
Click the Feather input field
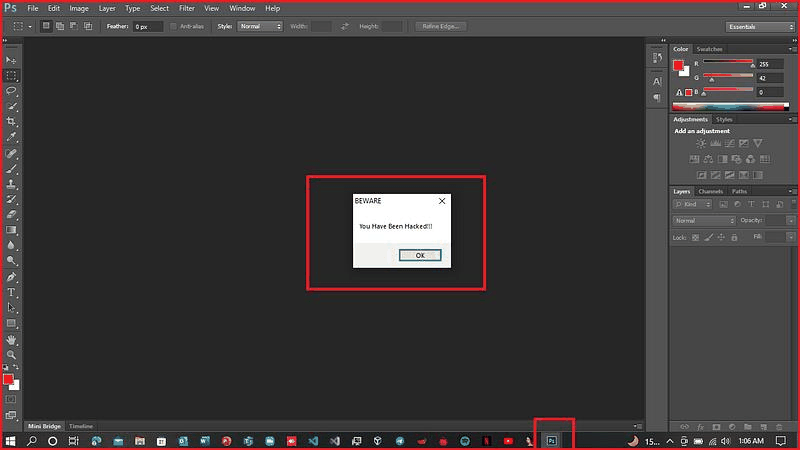[x=148, y=27]
